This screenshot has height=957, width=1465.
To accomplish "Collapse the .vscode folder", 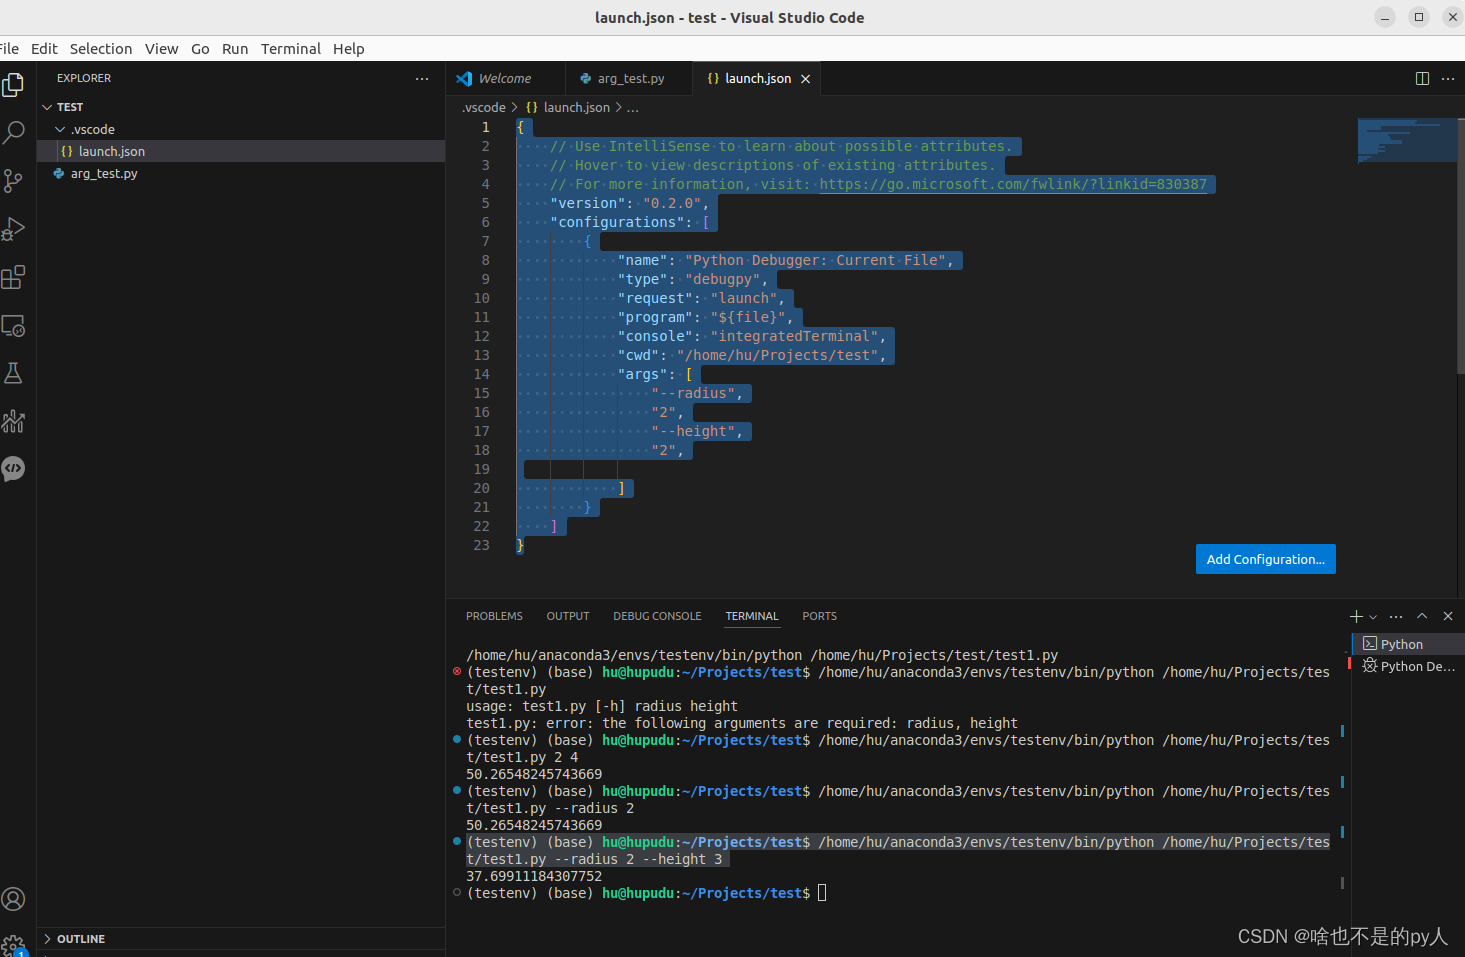I will 62,129.
